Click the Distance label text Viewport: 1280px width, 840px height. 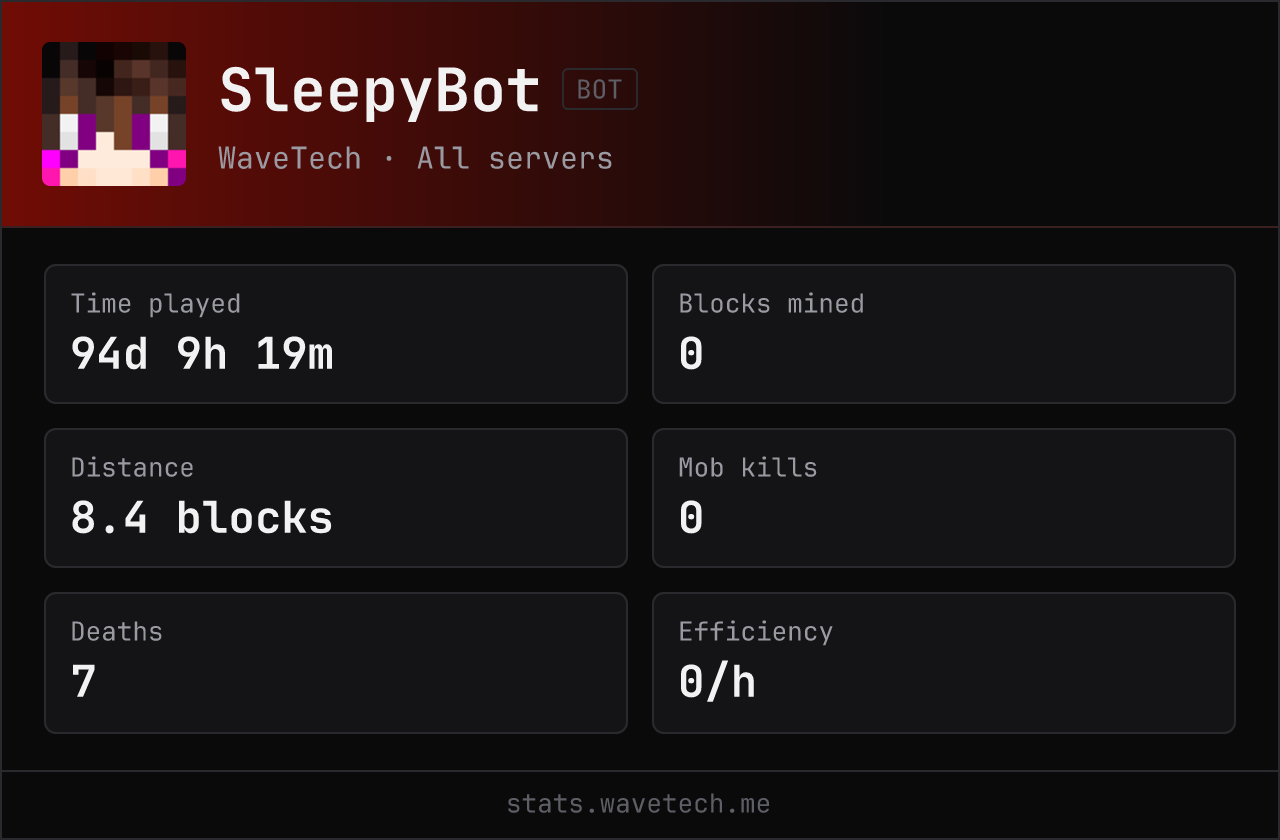(132, 468)
